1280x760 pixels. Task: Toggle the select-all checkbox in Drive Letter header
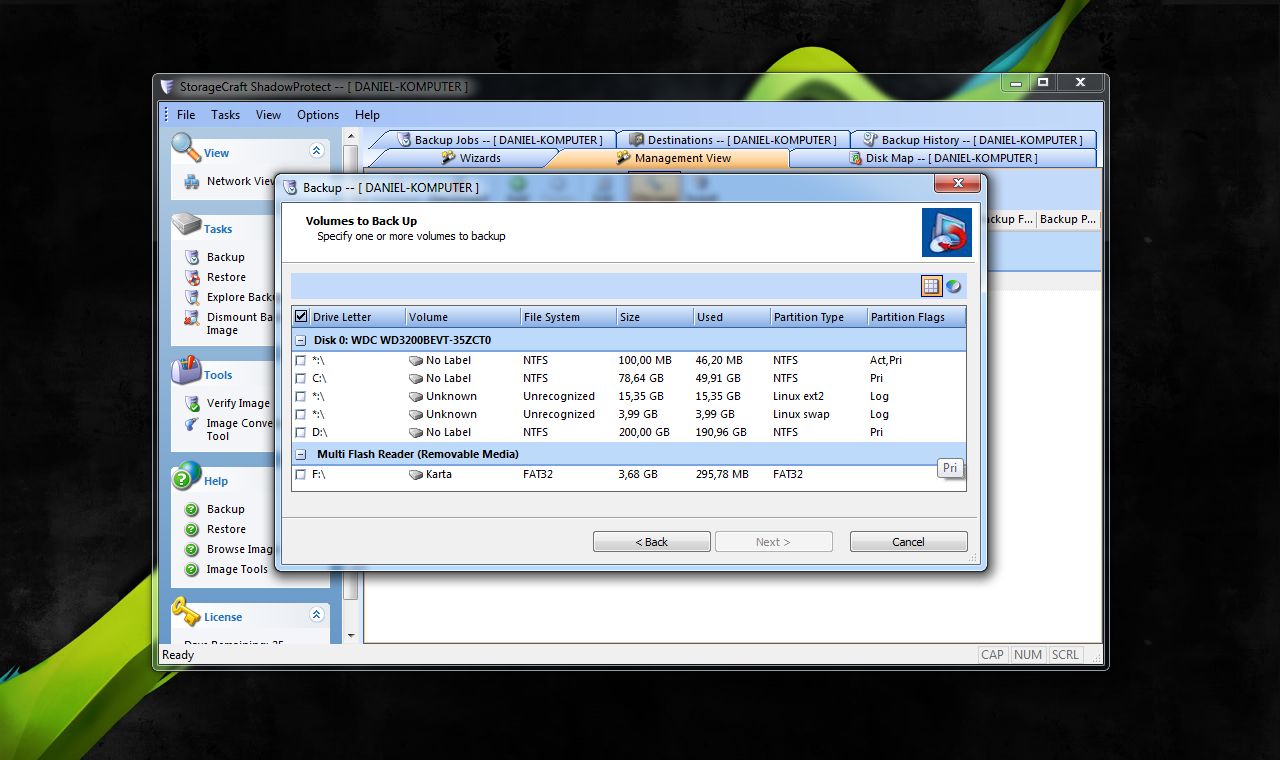click(x=301, y=316)
